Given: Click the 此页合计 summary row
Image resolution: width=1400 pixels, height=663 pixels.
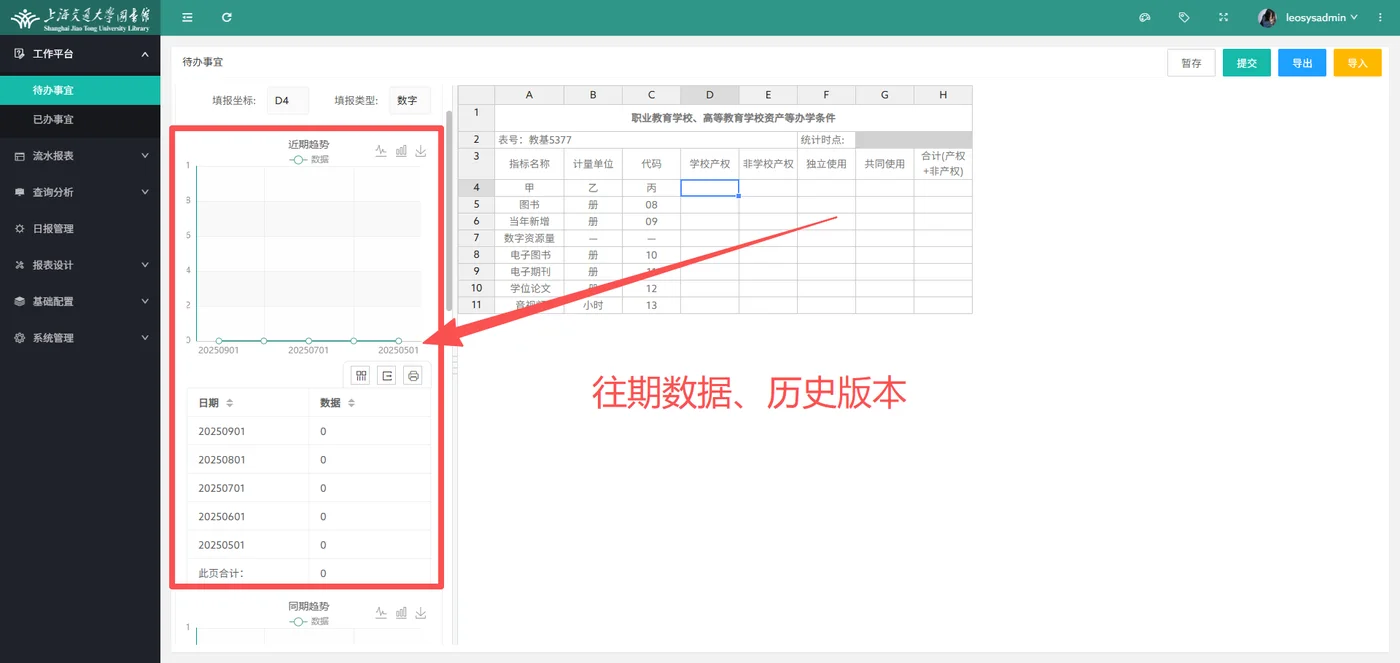Looking at the screenshot, I should [x=309, y=573].
